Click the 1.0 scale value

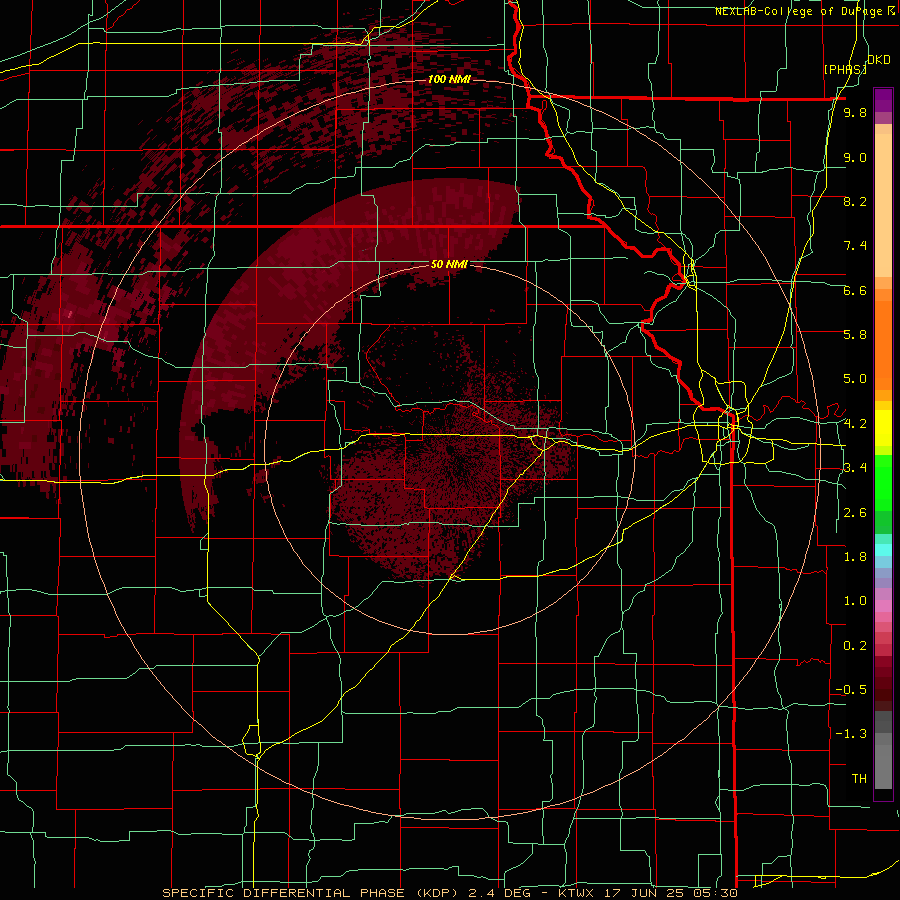click(x=855, y=601)
